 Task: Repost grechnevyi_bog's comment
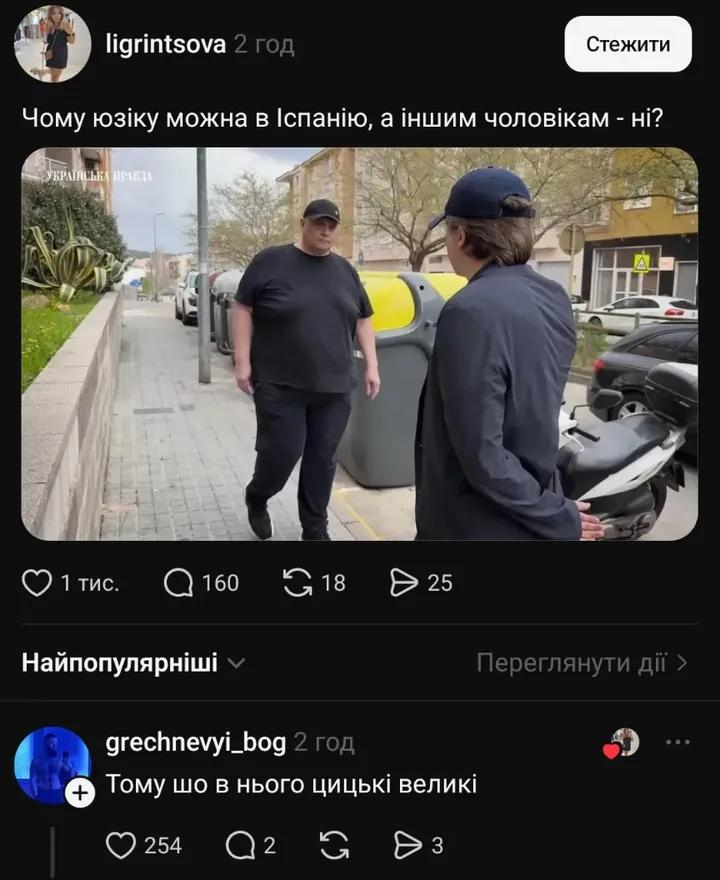tap(334, 845)
